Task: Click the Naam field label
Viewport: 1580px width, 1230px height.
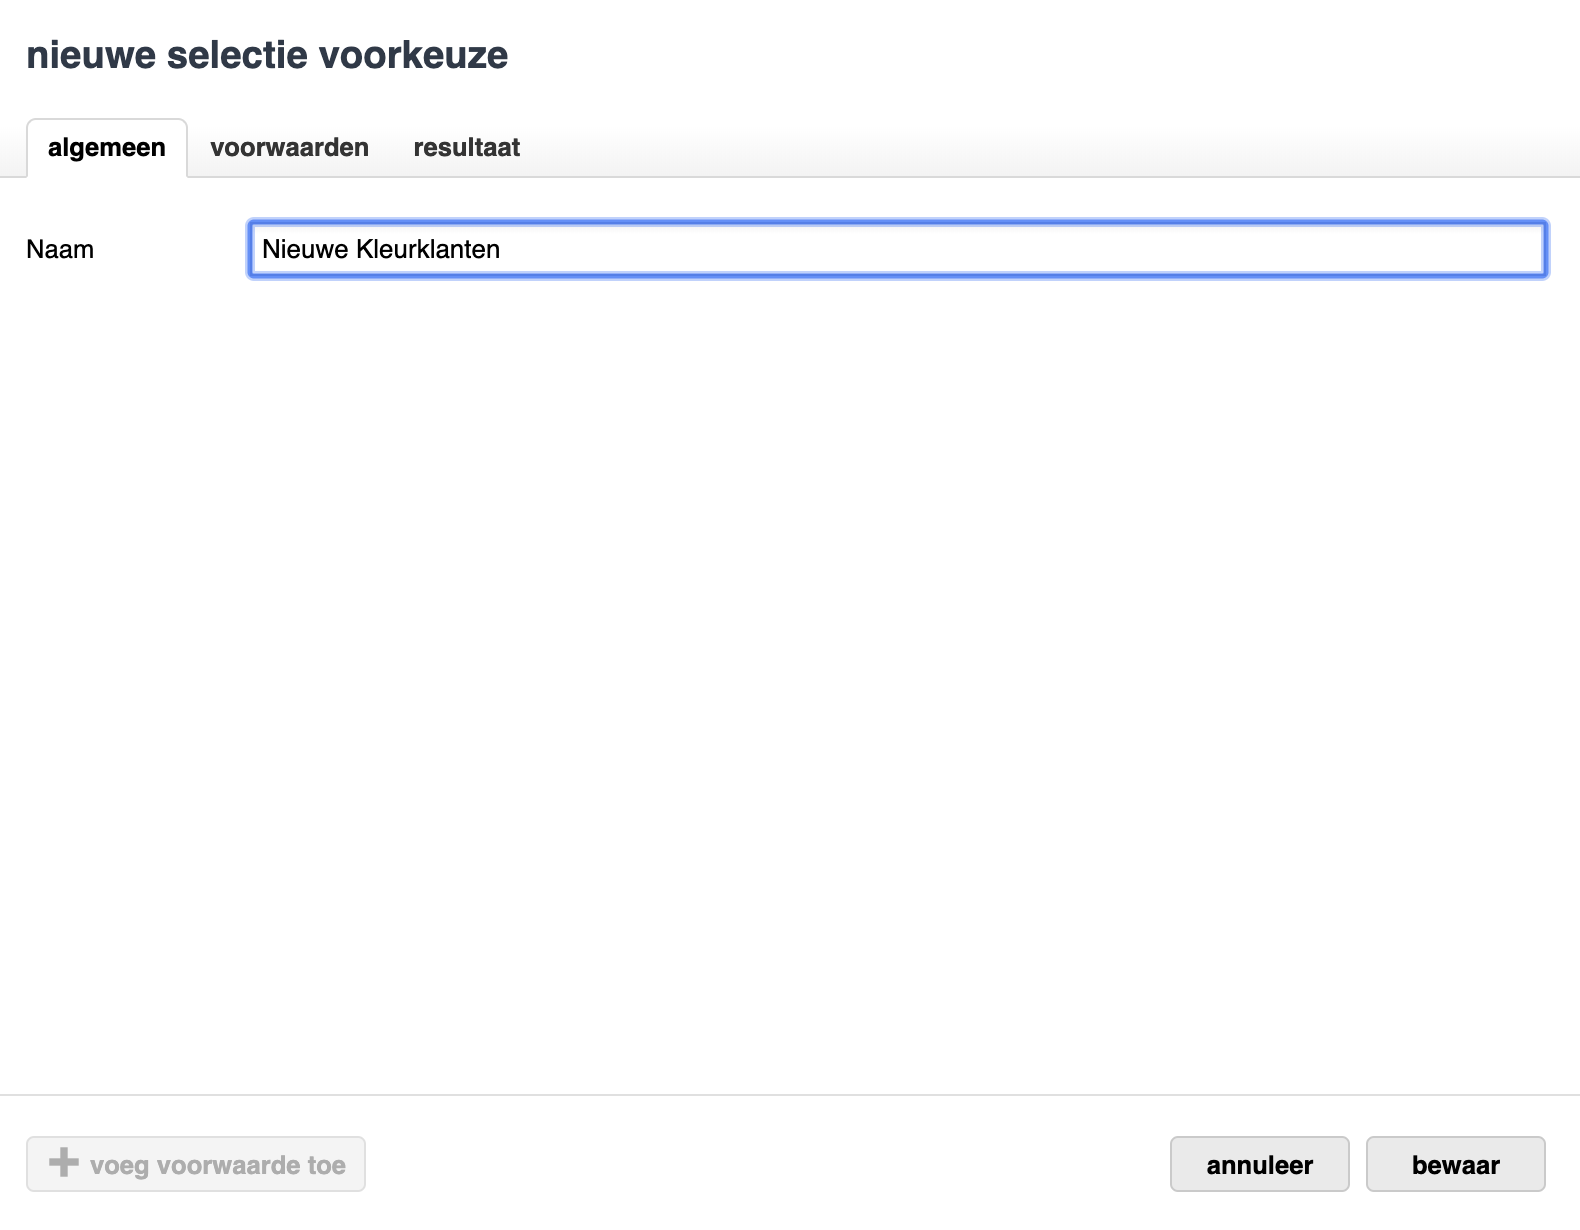Action: tap(60, 249)
